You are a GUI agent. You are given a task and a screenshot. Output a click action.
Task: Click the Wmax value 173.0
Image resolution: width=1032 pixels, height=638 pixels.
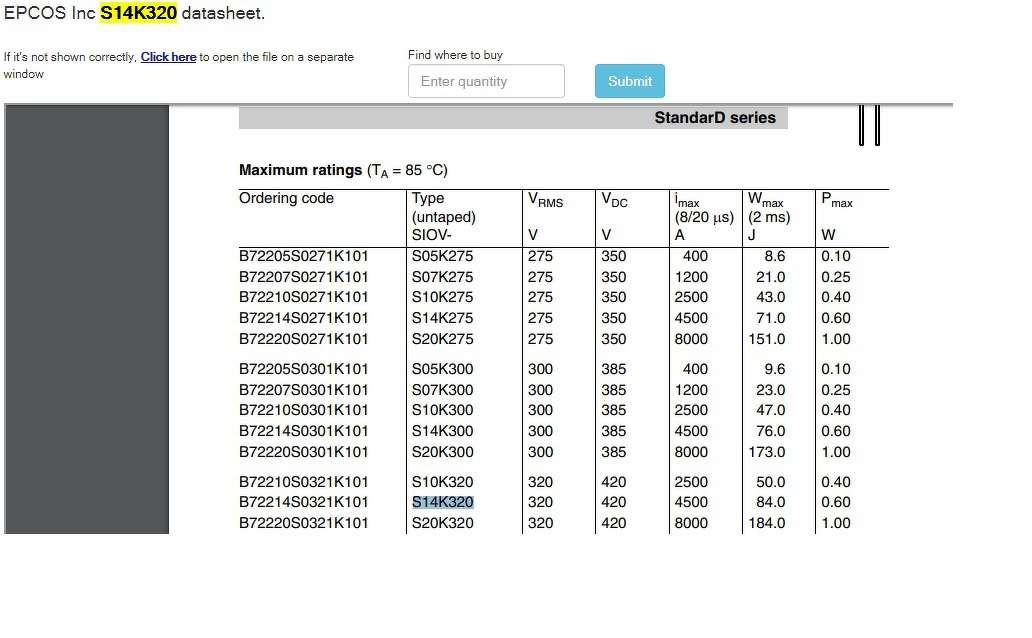click(767, 452)
